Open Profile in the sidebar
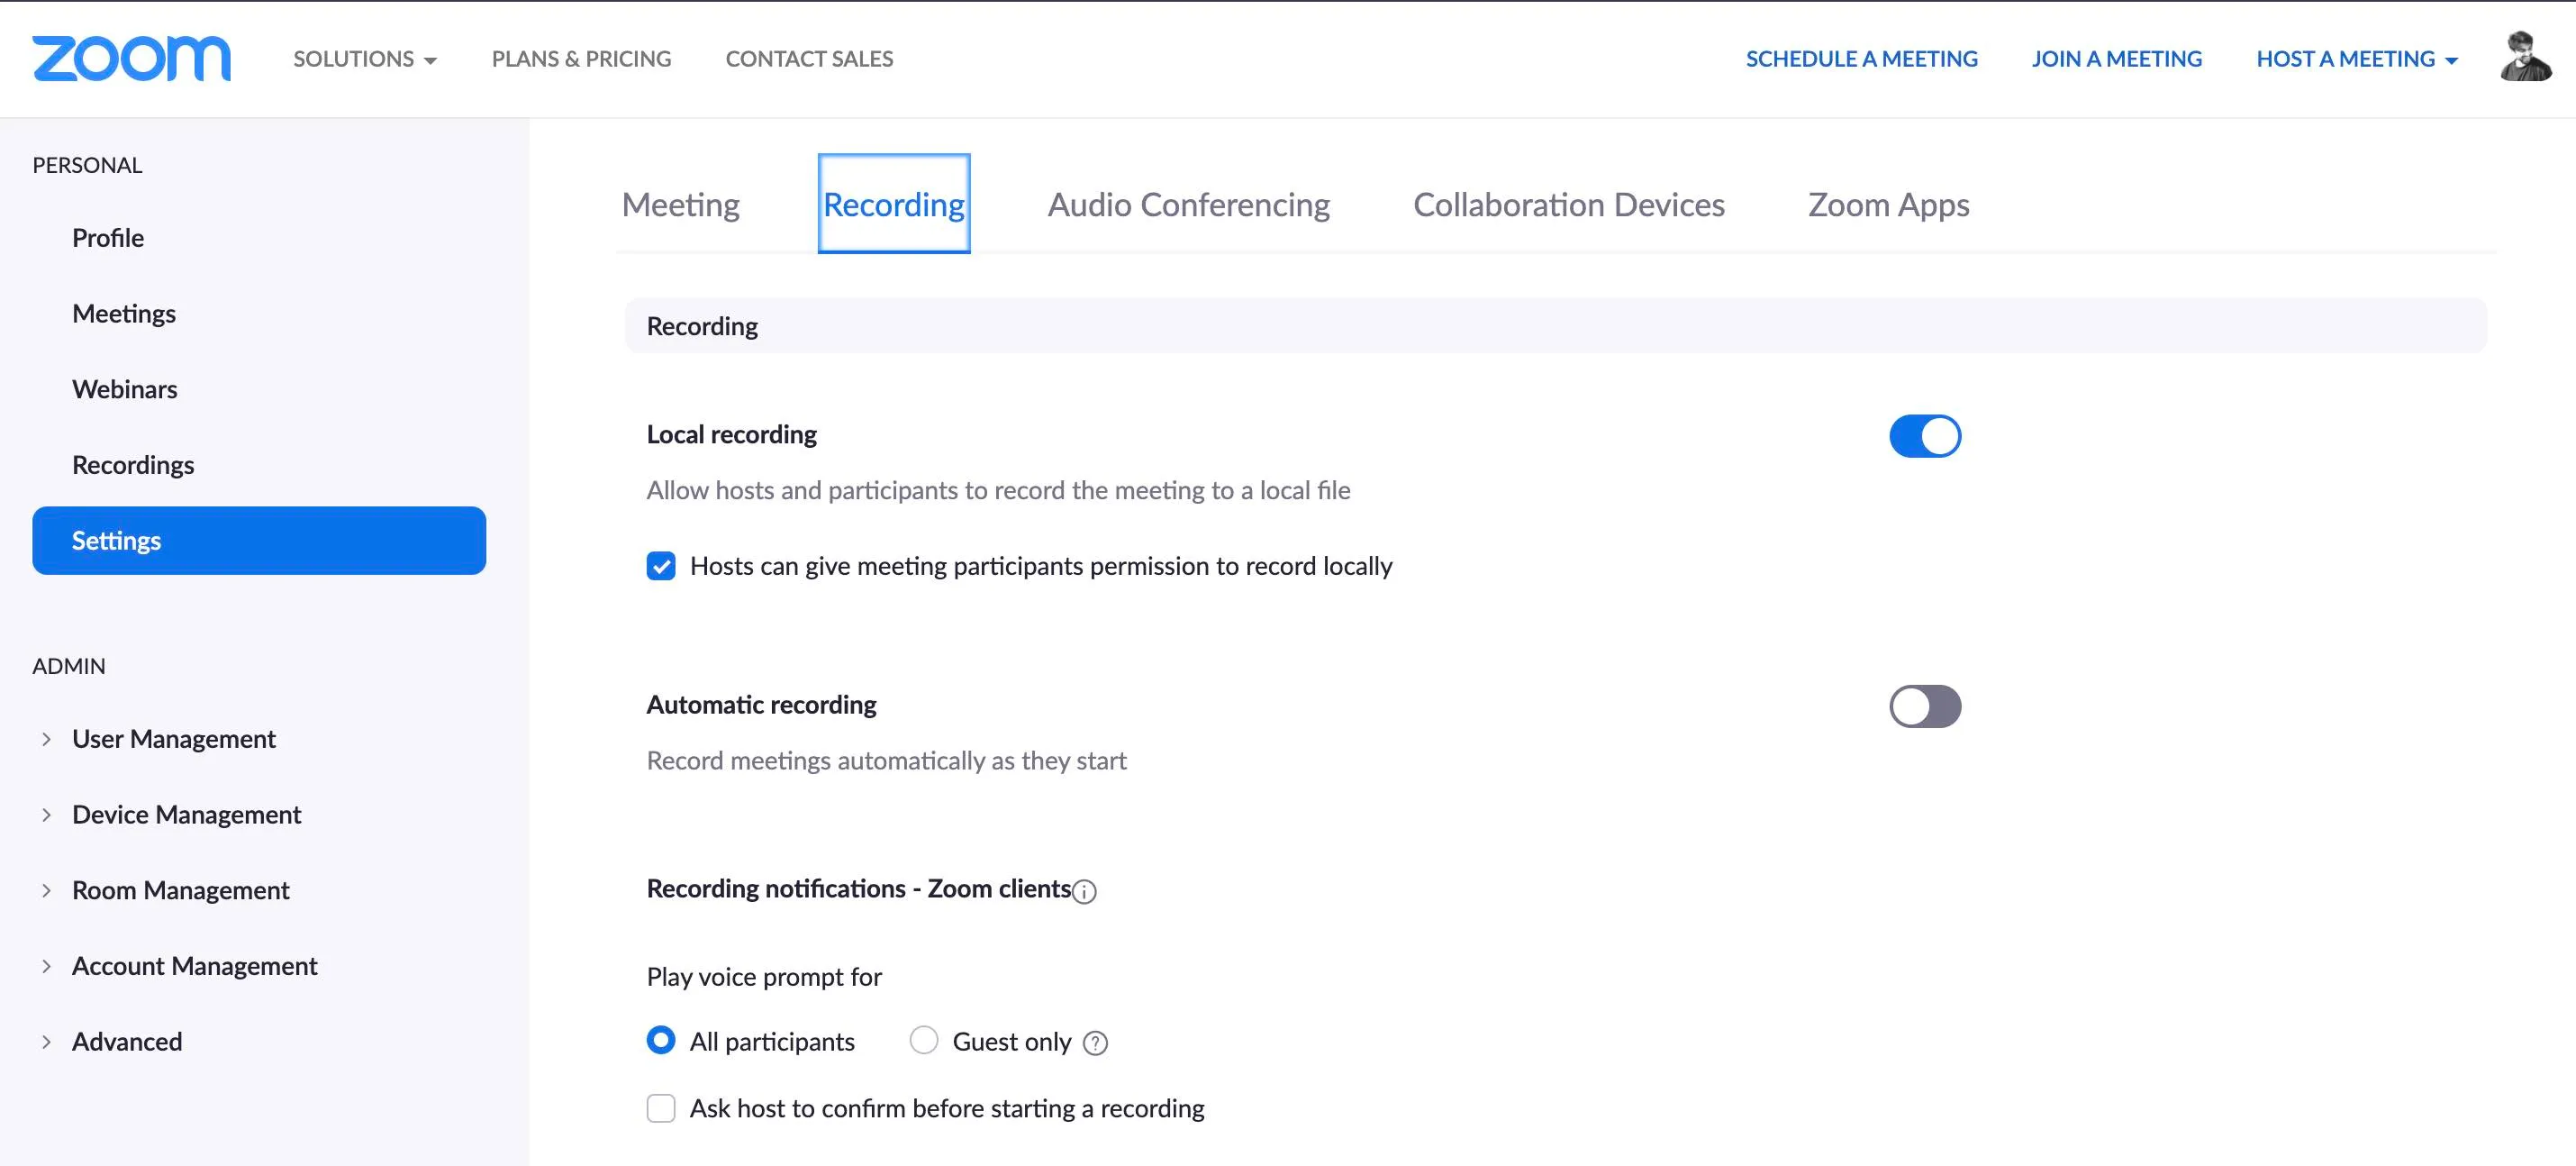2576x1166 pixels. point(108,238)
